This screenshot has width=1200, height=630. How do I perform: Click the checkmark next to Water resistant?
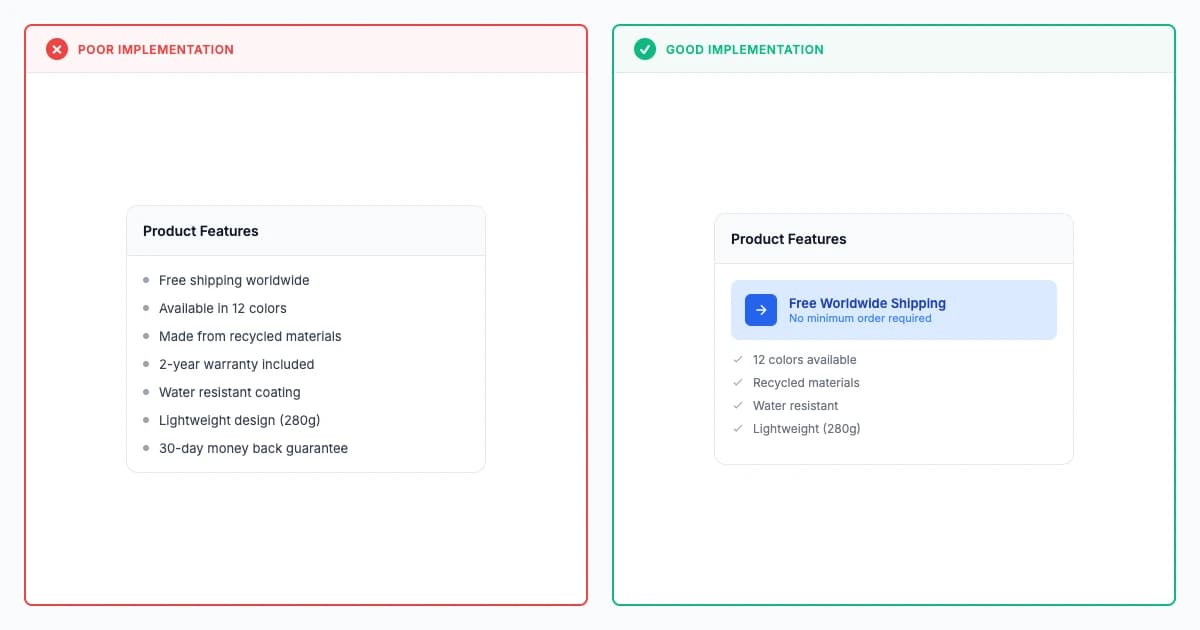click(x=738, y=405)
